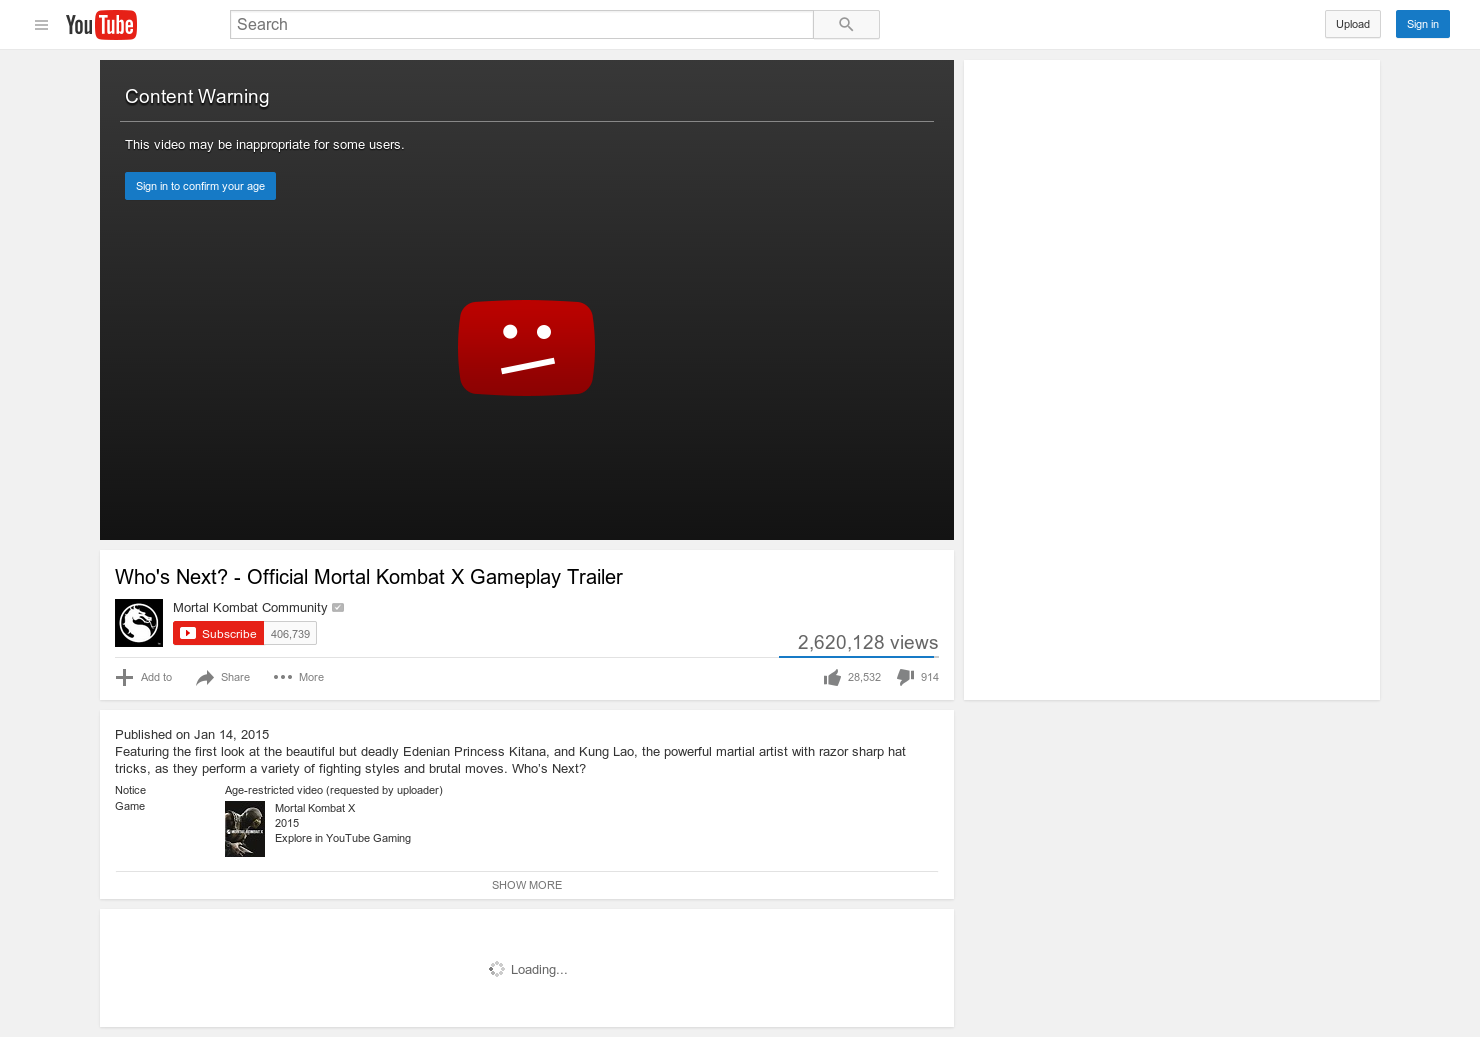The height and width of the screenshot is (1037, 1480).
Task: Click the video title text
Action: click(x=369, y=577)
